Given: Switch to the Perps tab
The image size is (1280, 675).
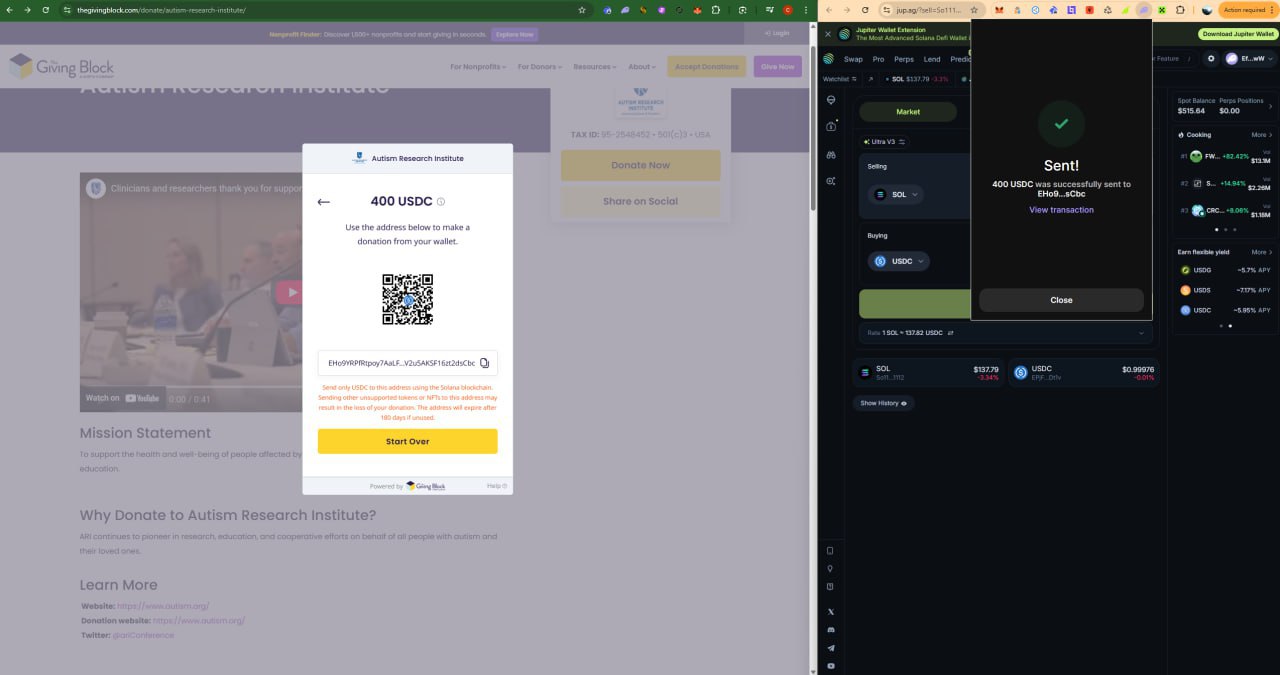Looking at the screenshot, I should (x=904, y=59).
